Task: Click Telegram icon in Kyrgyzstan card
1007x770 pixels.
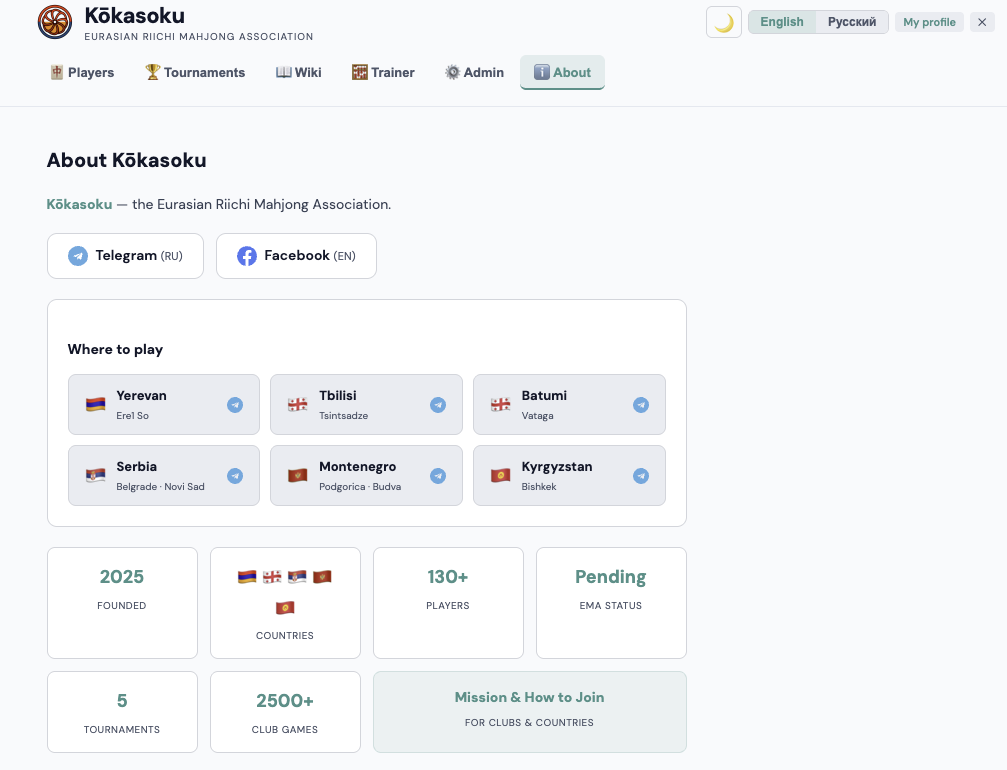Action: 641,476
